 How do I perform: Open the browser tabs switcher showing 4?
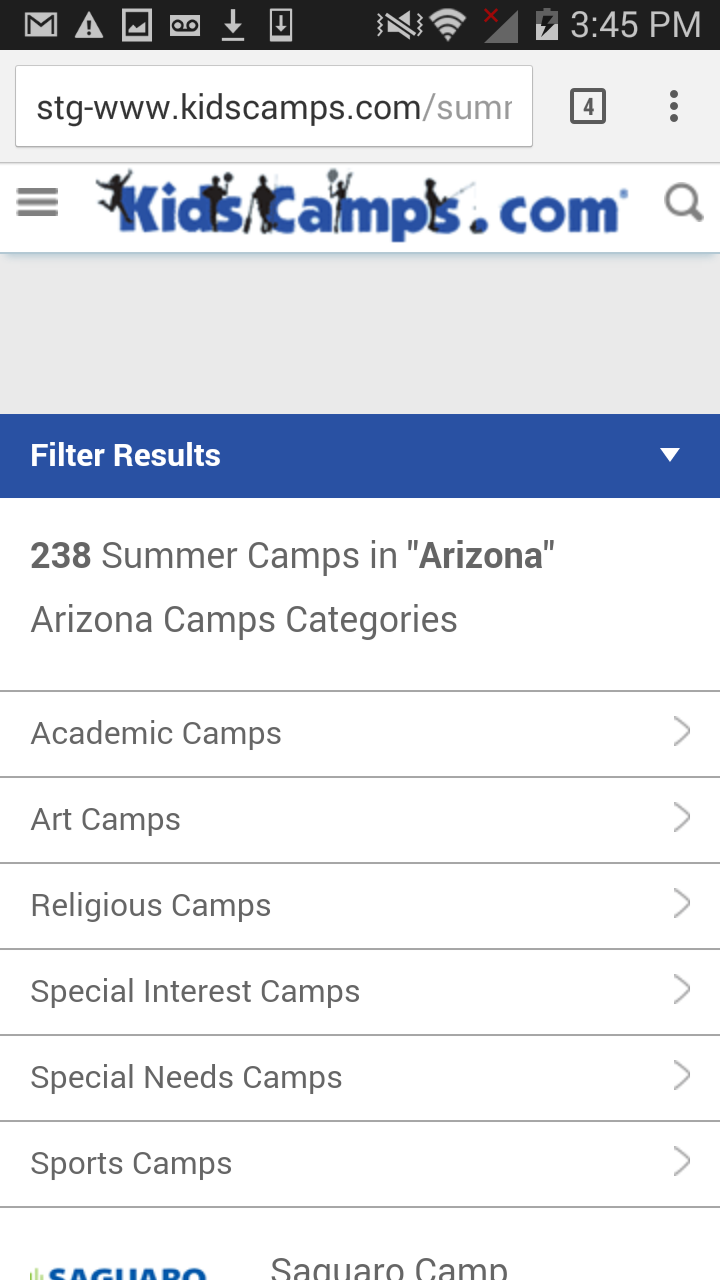pyautogui.click(x=588, y=106)
